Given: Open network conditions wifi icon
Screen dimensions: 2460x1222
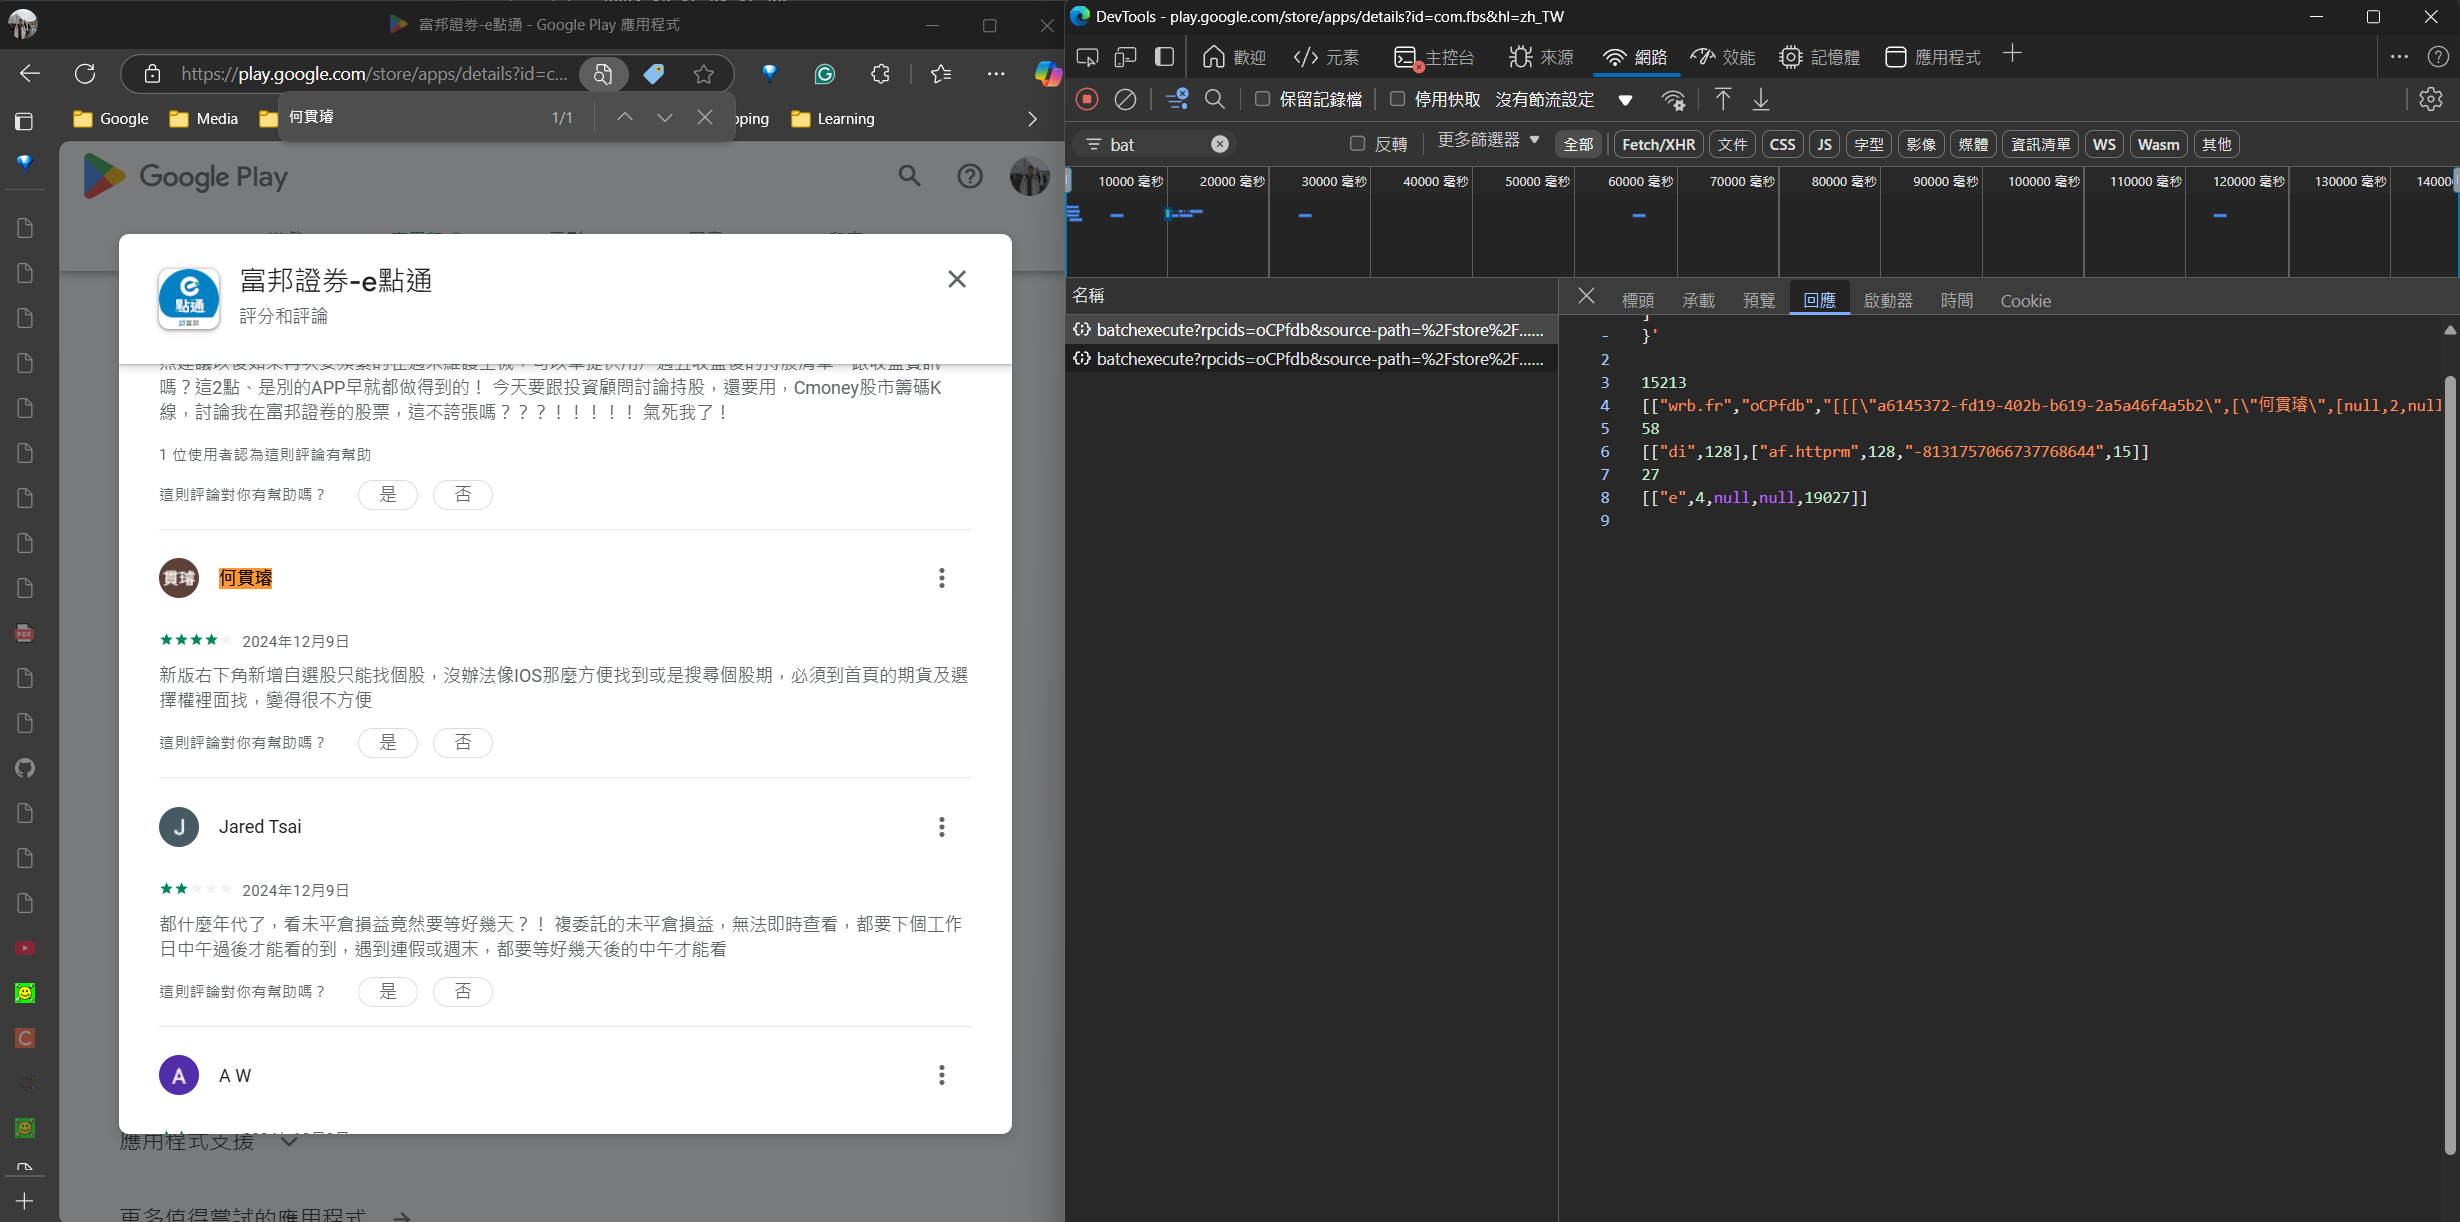Looking at the screenshot, I should pyautogui.click(x=1673, y=99).
